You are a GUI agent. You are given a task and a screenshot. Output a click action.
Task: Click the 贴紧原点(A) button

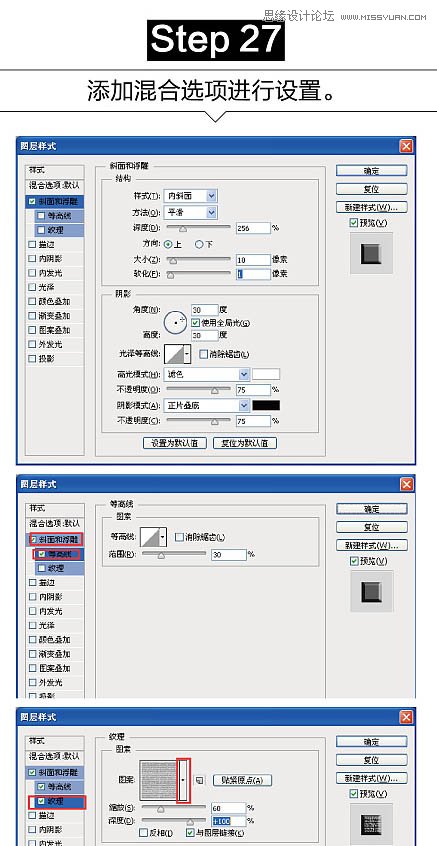tap(243, 780)
